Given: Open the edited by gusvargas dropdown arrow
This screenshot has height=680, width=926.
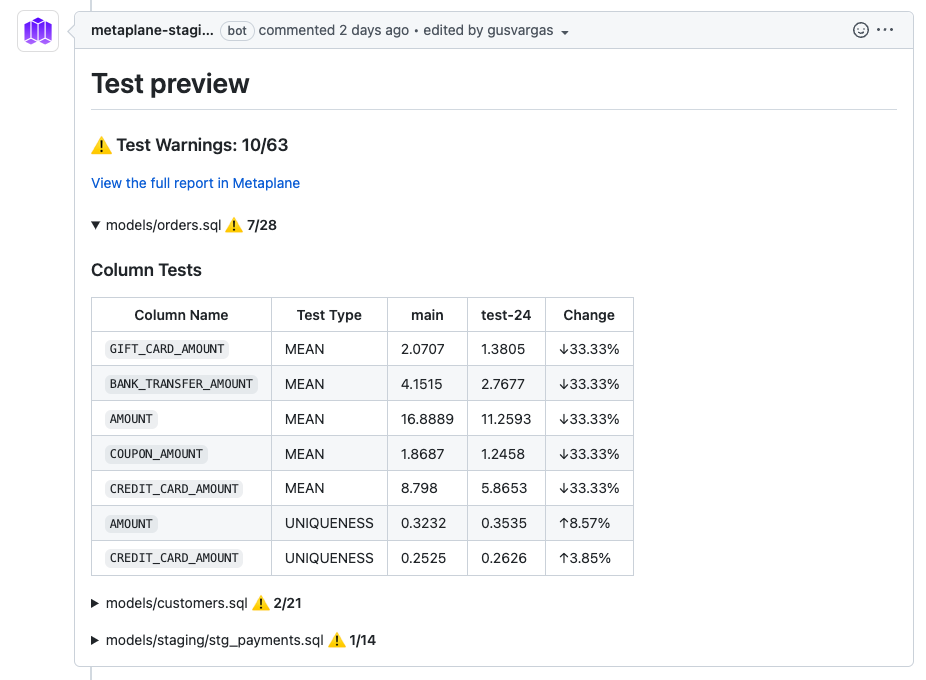Looking at the screenshot, I should tap(565, 32).
